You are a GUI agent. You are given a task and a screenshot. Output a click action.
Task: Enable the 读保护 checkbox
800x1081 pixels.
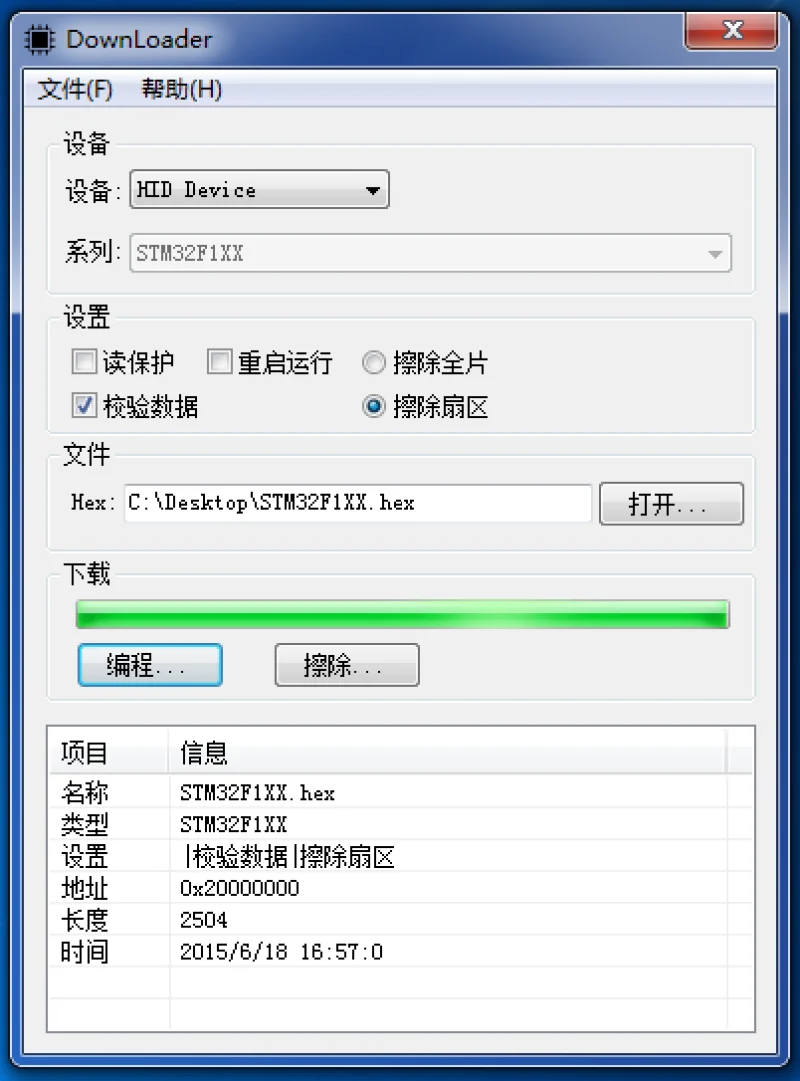coord(84,361)
